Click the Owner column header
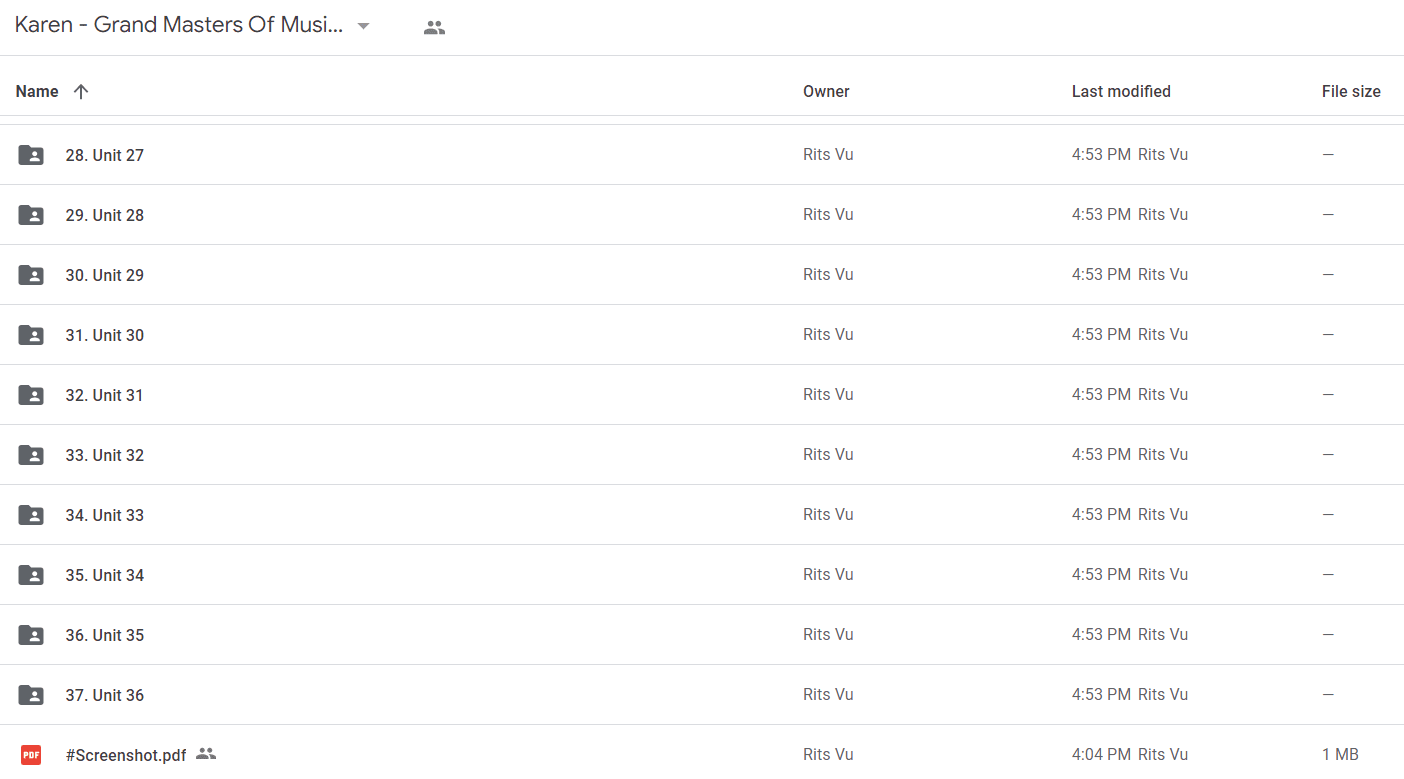 pyautogui.click(x=826, y=91)
